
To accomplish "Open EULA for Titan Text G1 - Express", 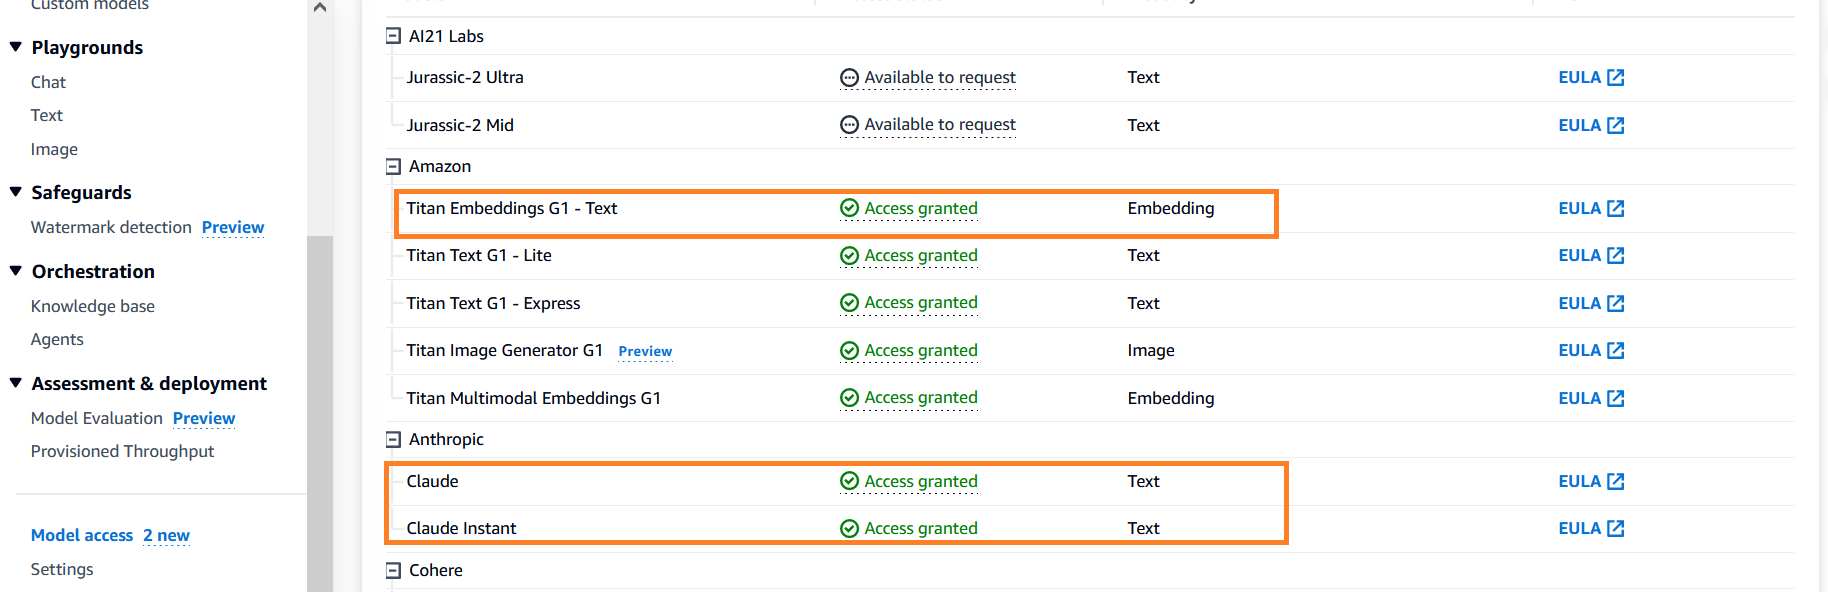I will [1591, 303].
